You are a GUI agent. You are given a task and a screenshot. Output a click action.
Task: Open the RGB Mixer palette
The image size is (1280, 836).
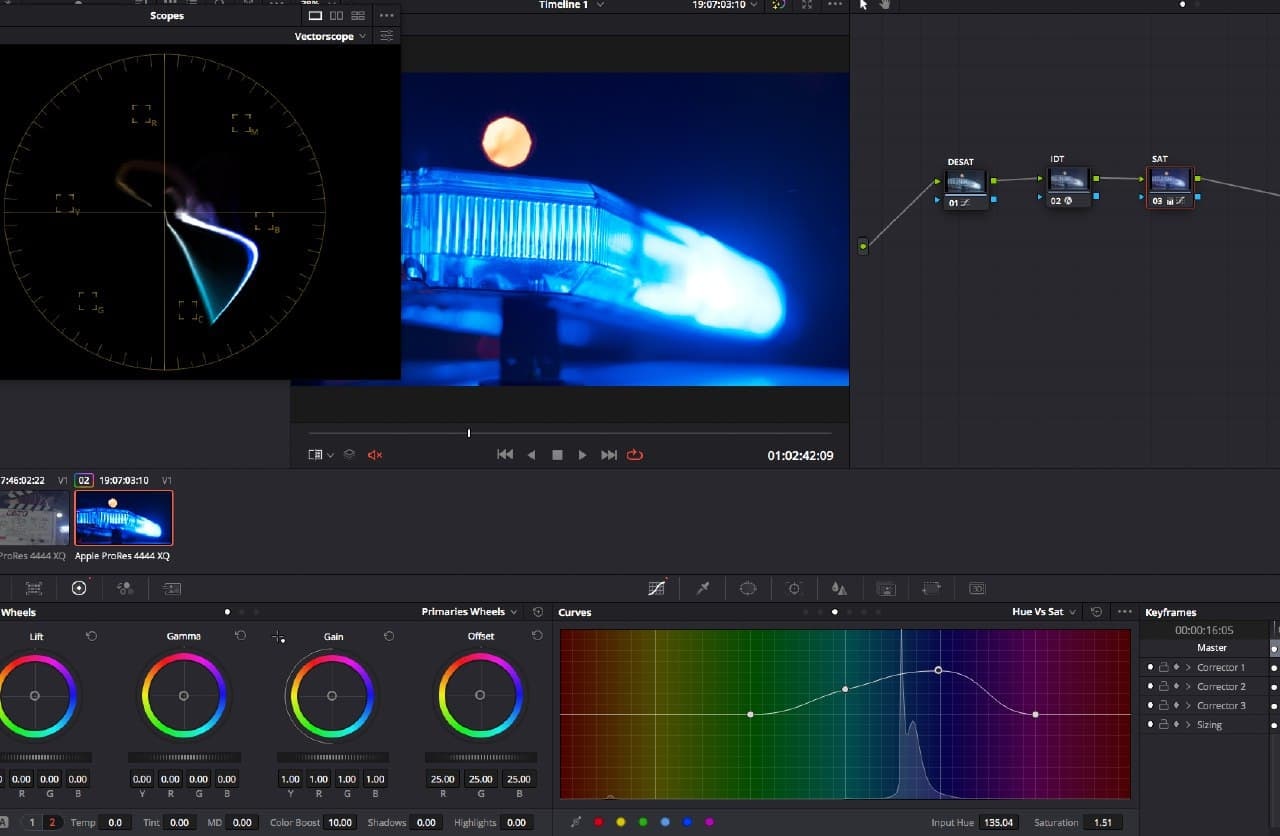125,588
